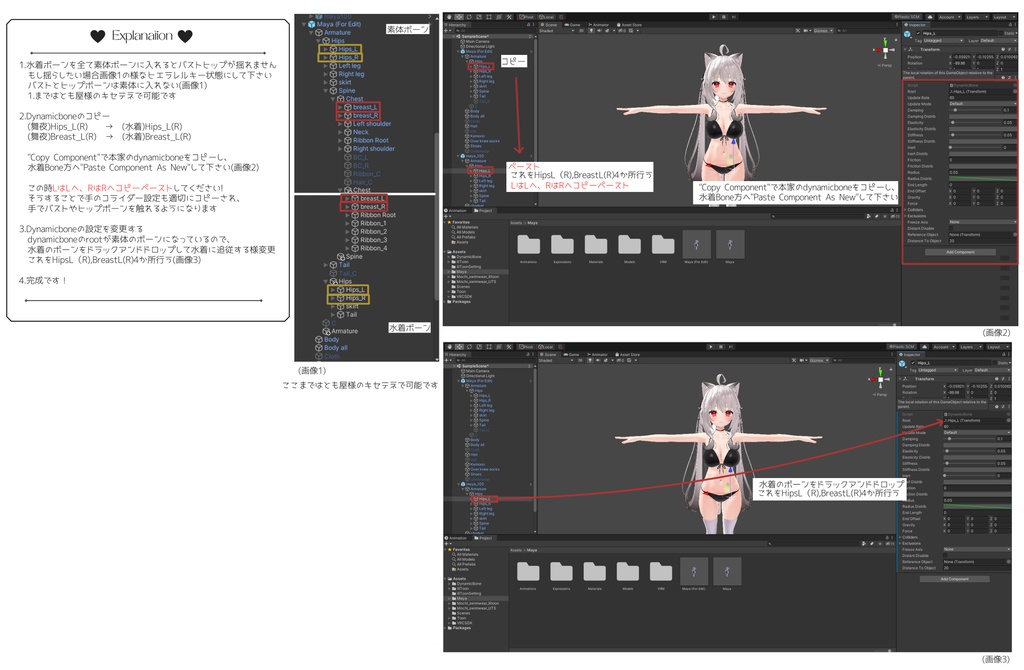Select the Transform tool in 画像2 Unity toolbar
Viewport: 1024px width, 670px height.
pos(499,17)
